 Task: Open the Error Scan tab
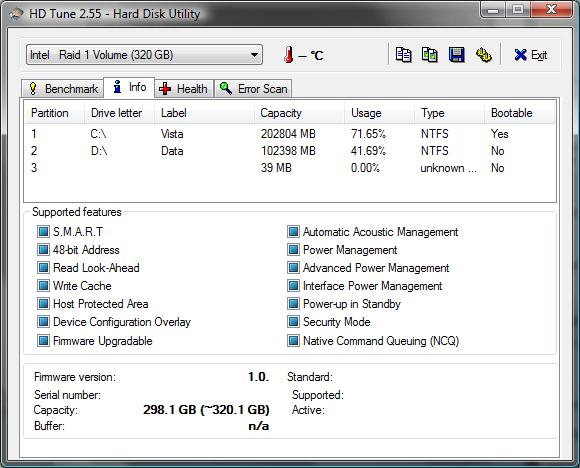253,89
